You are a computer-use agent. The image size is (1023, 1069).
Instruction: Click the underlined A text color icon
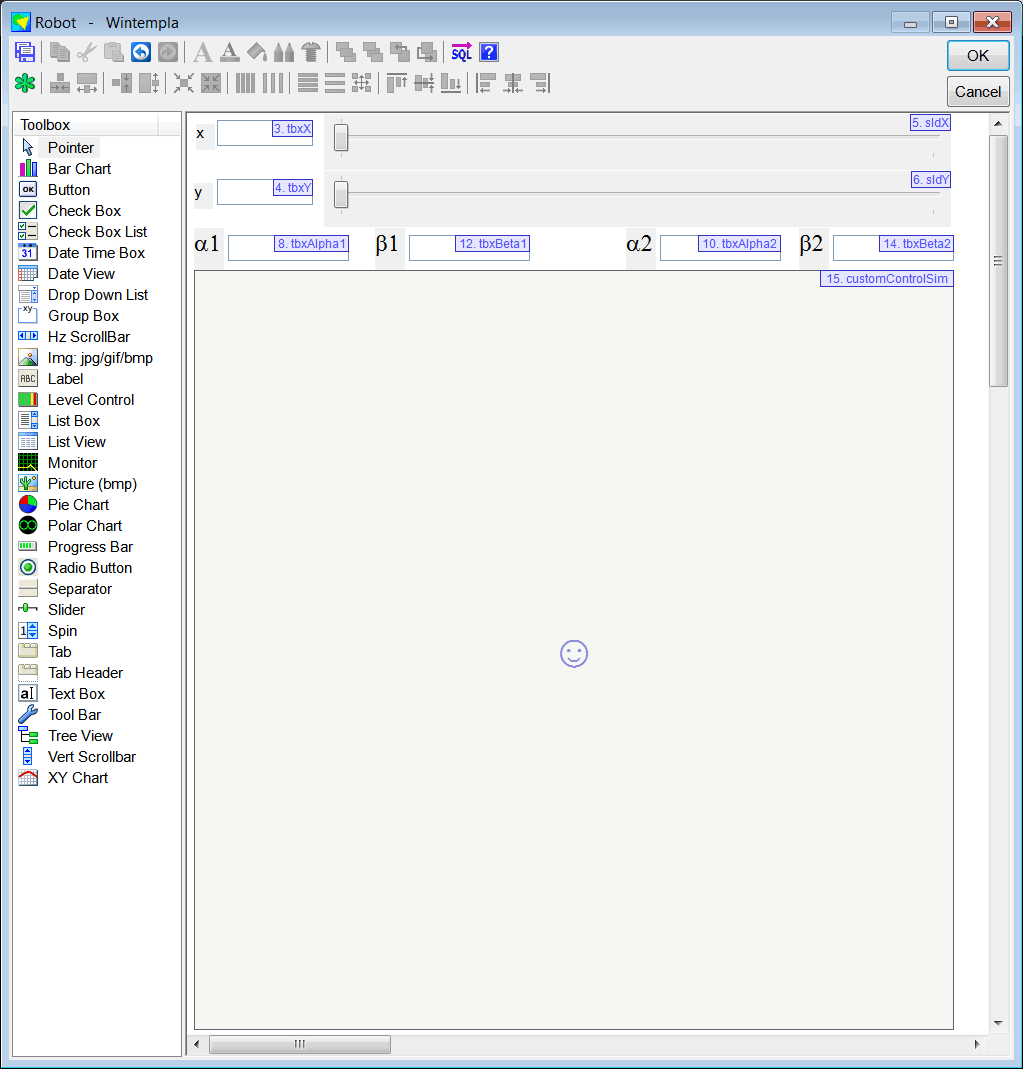230,52
